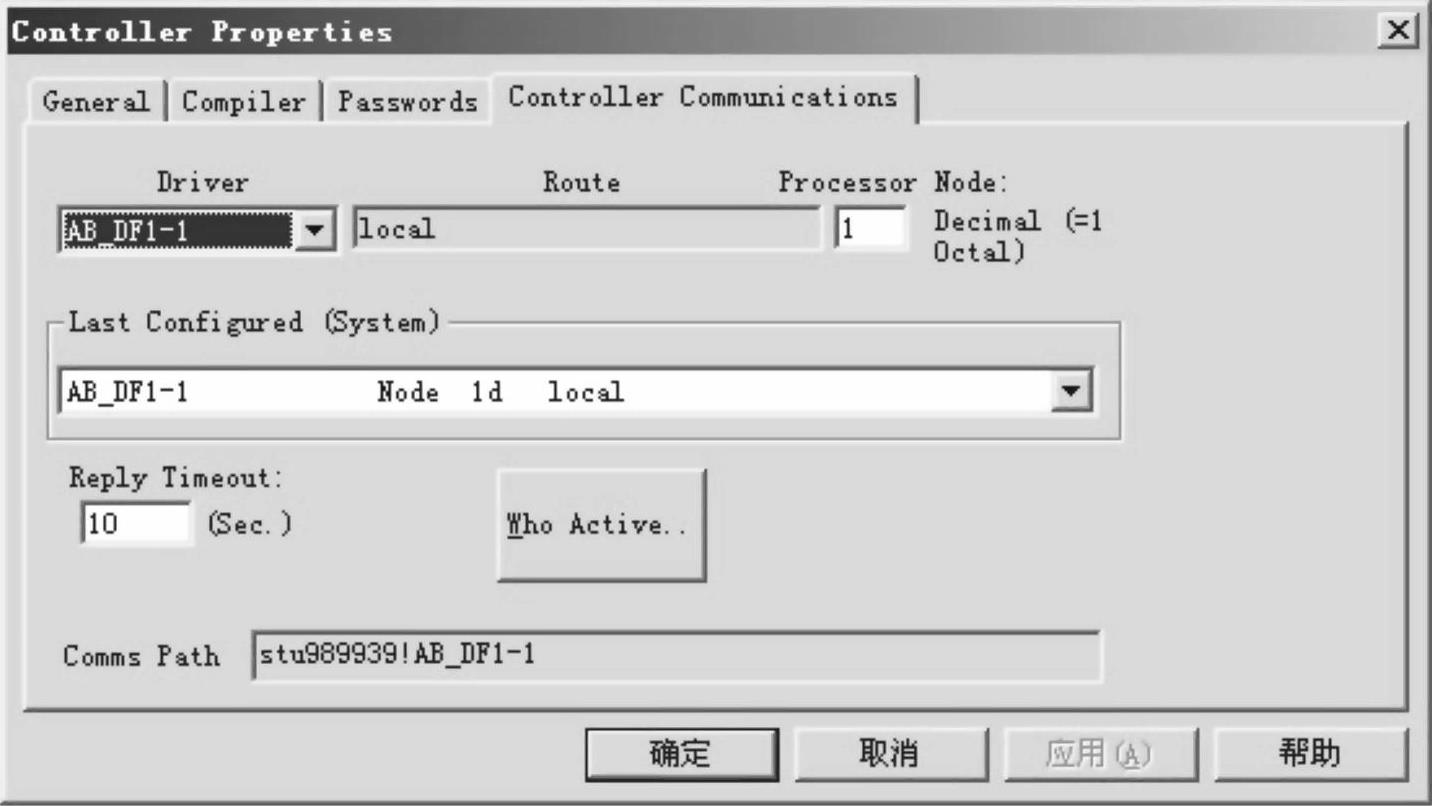Click the Who Active button
Screen dimensions: 1432x806
point(601,525)
